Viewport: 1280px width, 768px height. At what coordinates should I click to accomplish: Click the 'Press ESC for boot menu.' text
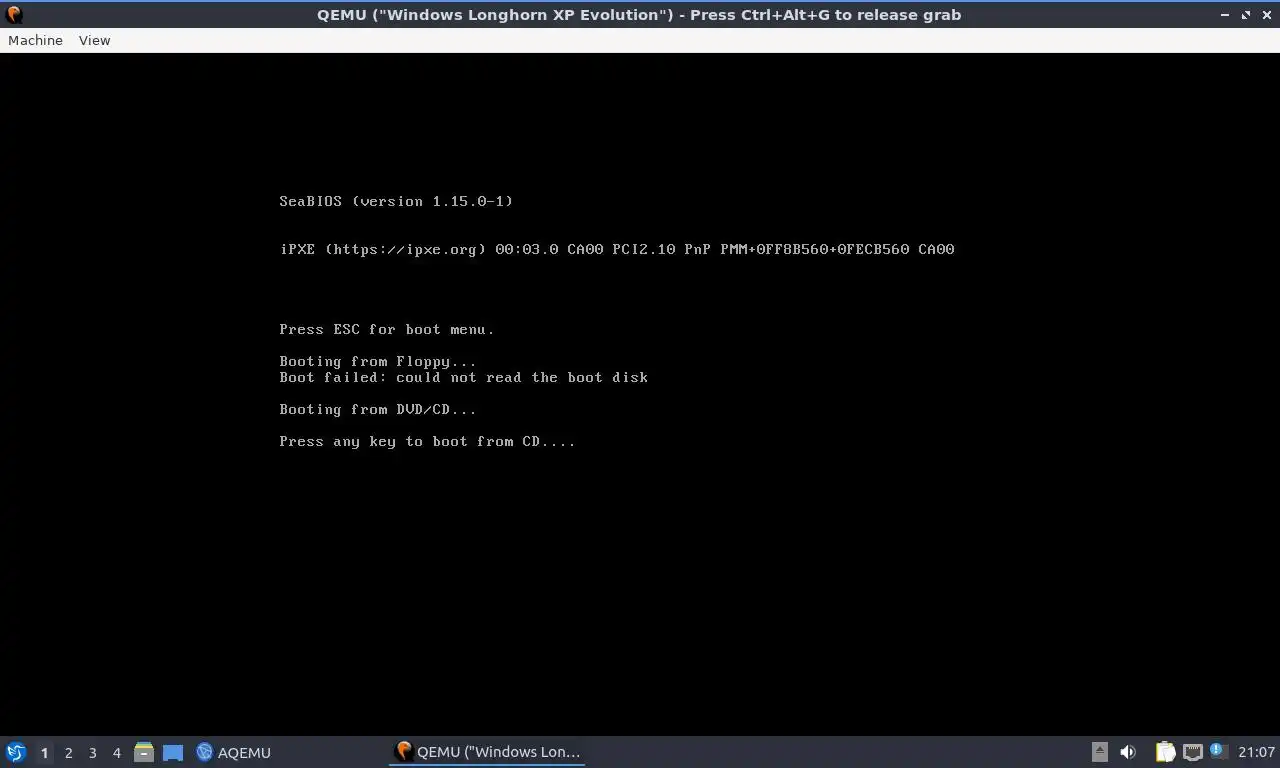387,329
